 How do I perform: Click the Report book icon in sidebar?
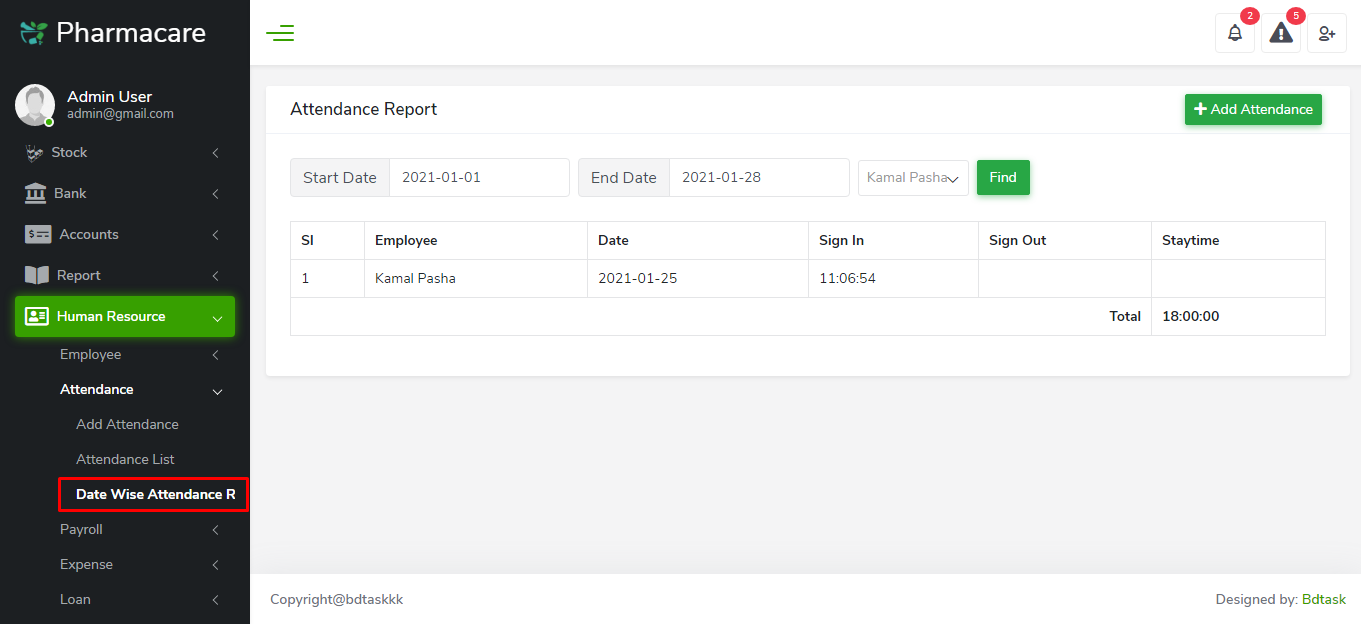pos(36,275)
